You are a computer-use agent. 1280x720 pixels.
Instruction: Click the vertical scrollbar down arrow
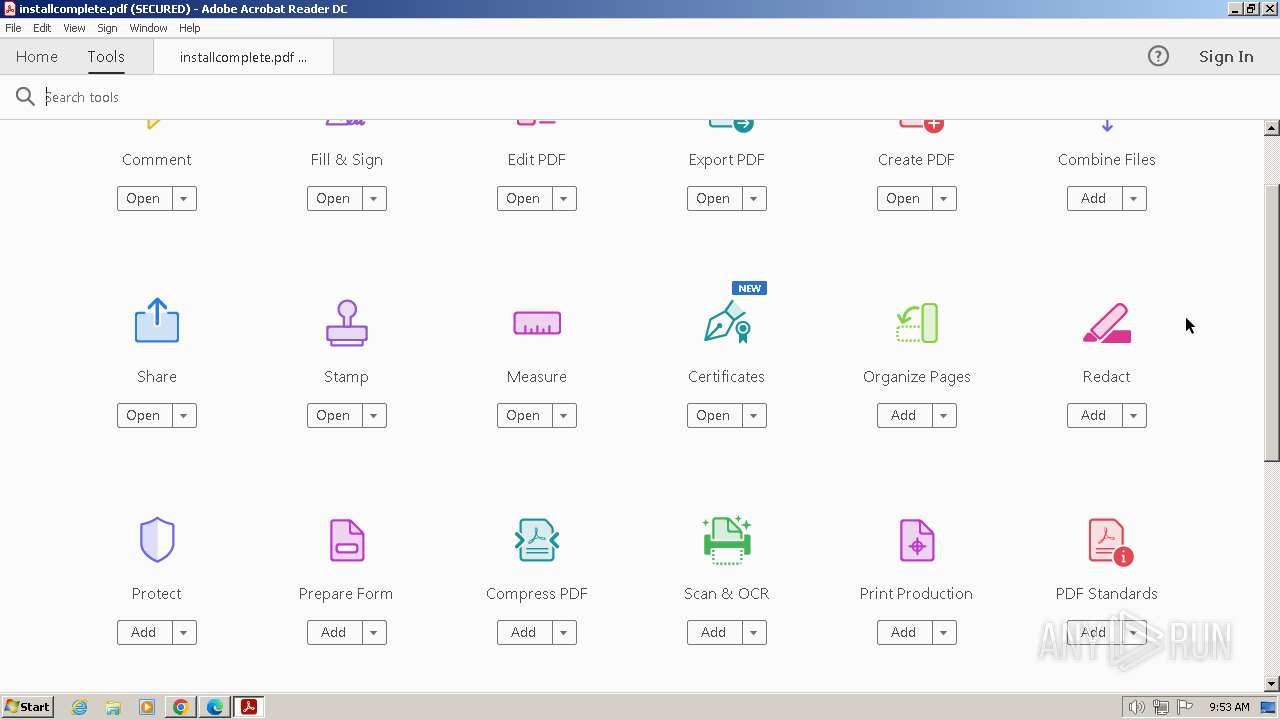click(x=1272, y=684)
